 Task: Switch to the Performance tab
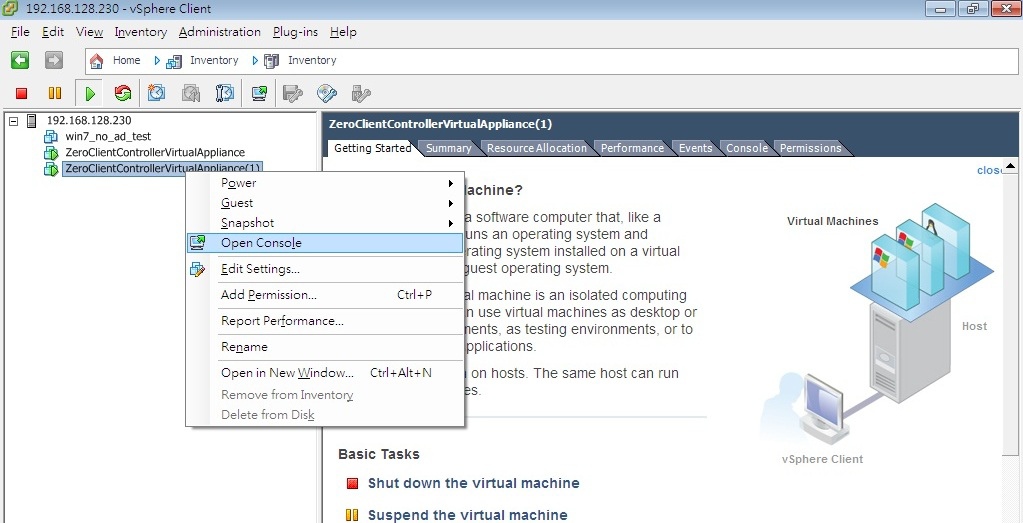[x=632, y=149]
